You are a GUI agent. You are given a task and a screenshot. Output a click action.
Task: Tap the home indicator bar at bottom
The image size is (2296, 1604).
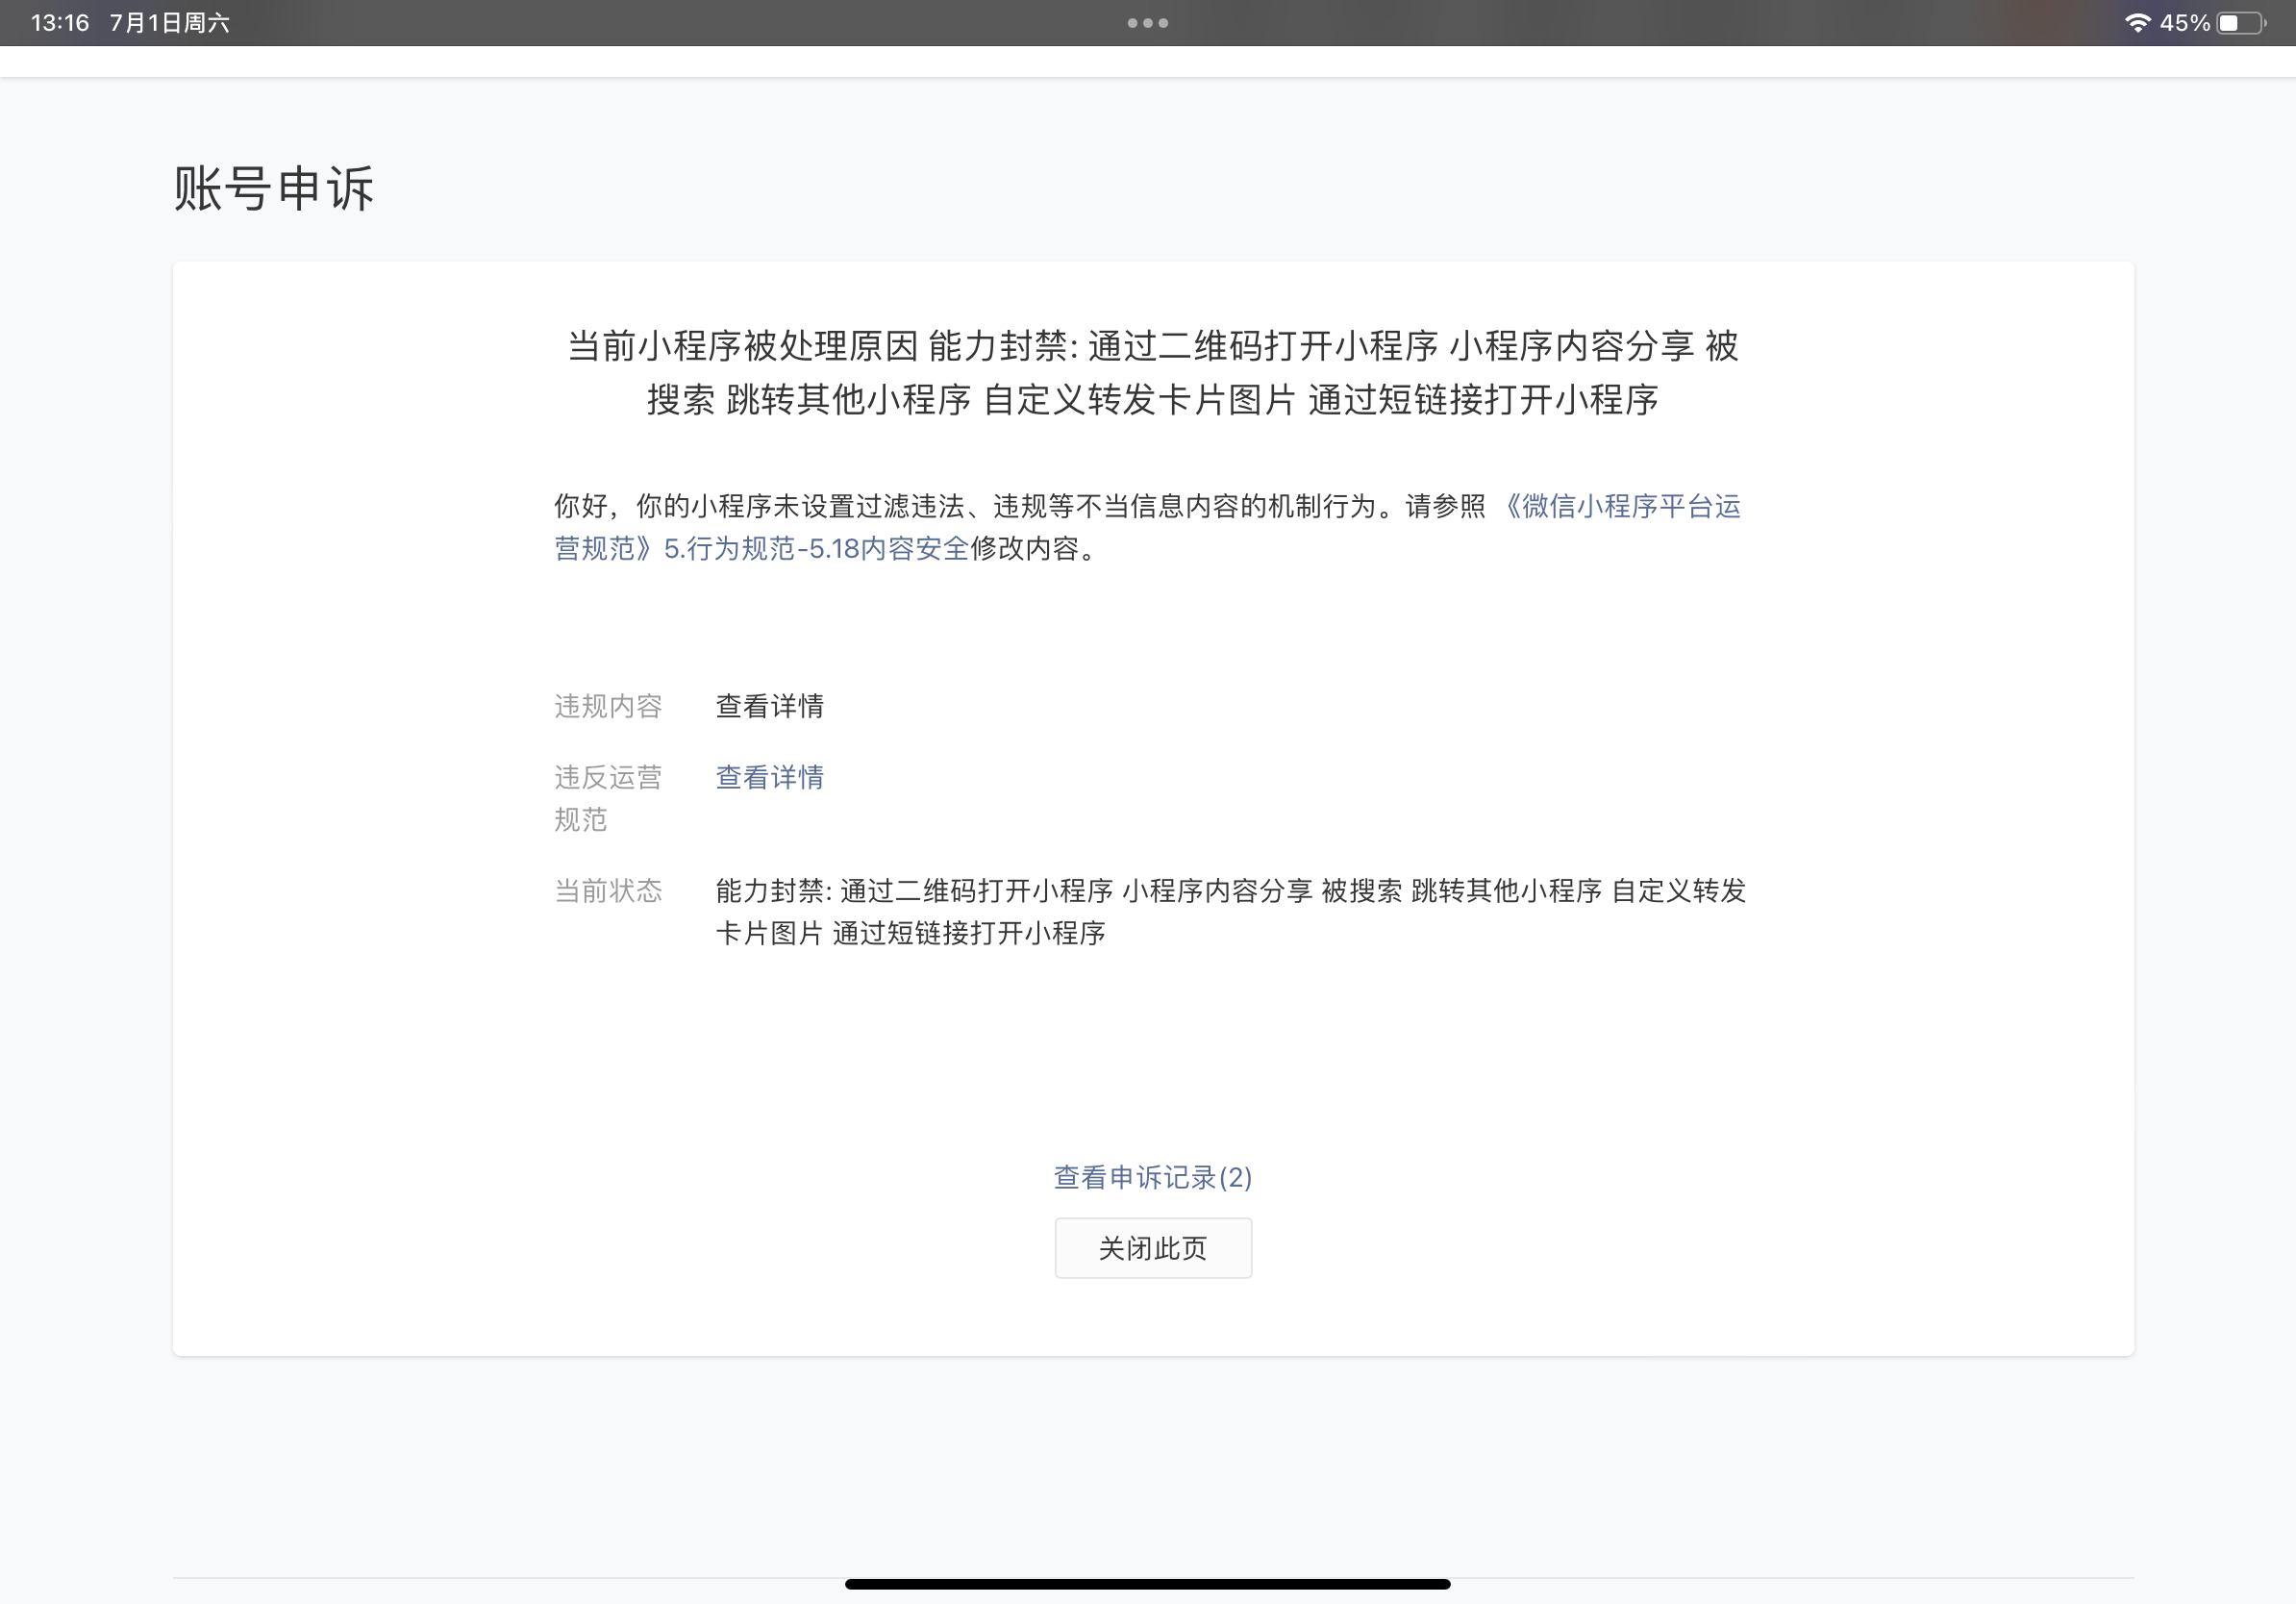(1147, 1584)
